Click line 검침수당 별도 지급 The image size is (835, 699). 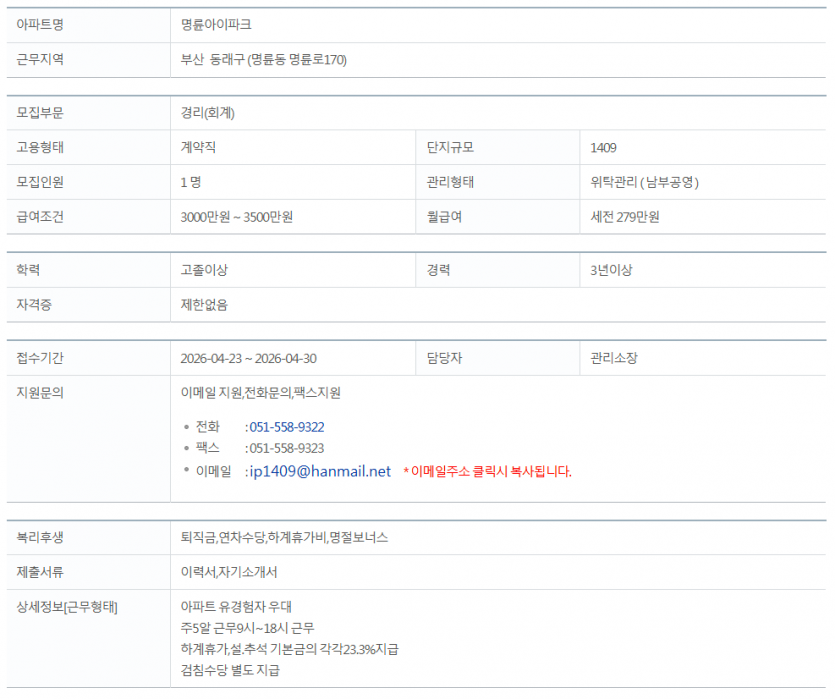coord(230,670)
